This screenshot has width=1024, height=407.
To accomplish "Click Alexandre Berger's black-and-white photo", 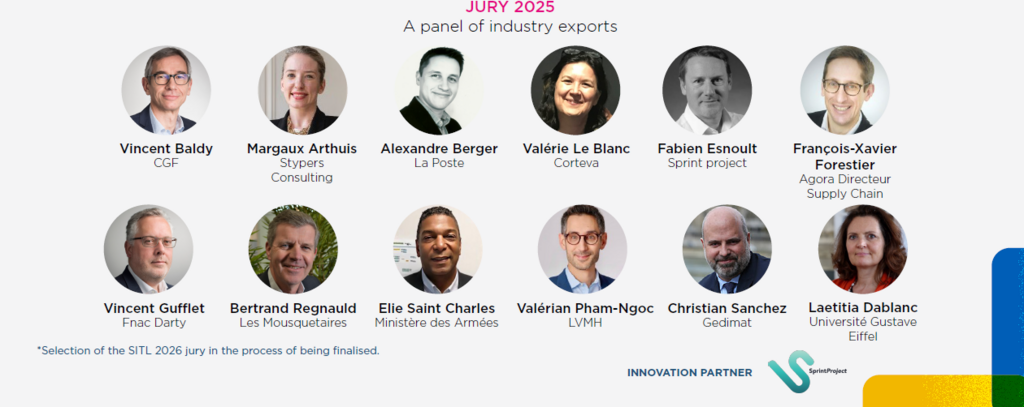I will tap(440, 90).
